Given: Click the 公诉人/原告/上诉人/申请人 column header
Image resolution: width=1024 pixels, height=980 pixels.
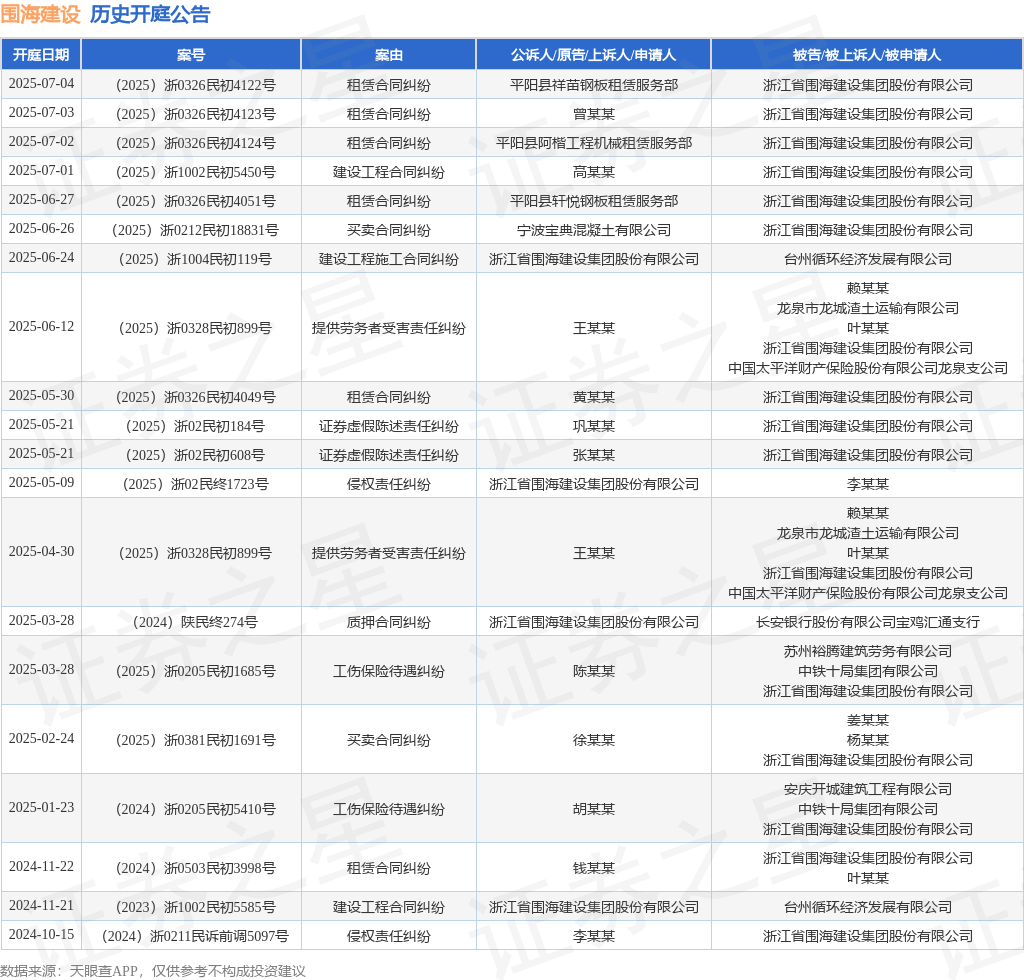Looking at the screenshot, I should [x=594, y=55].
